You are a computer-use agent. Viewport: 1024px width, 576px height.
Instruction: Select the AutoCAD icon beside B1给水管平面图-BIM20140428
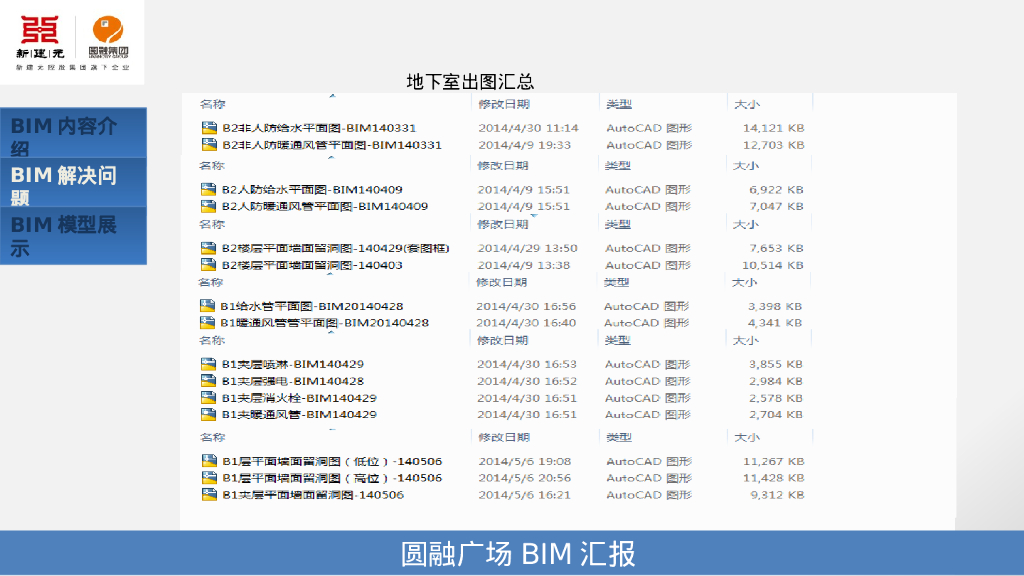point(206,305)
